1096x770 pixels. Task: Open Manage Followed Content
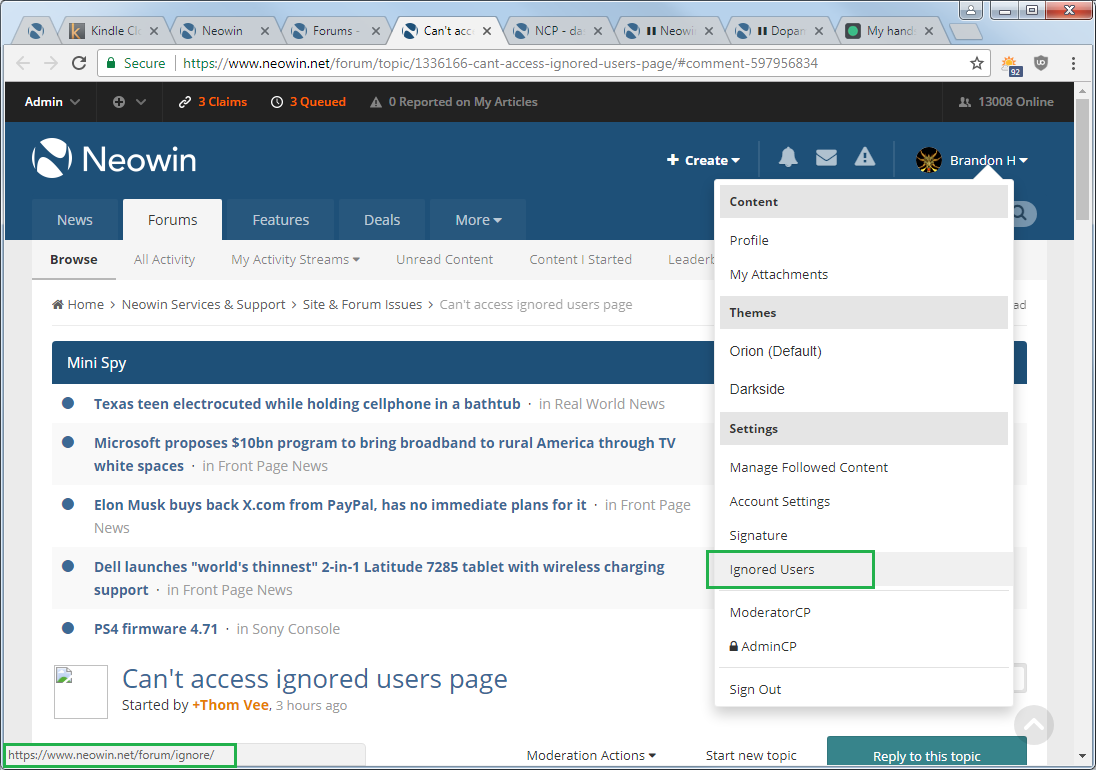[x=809, y=467]
